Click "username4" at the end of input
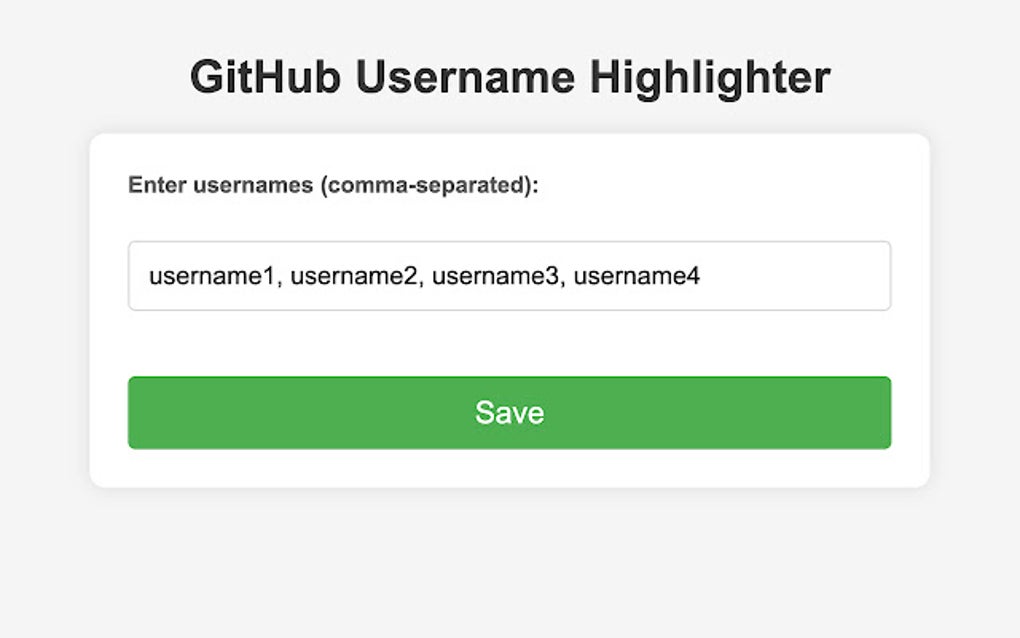The image size is (1020, 638). coord(640,275)
